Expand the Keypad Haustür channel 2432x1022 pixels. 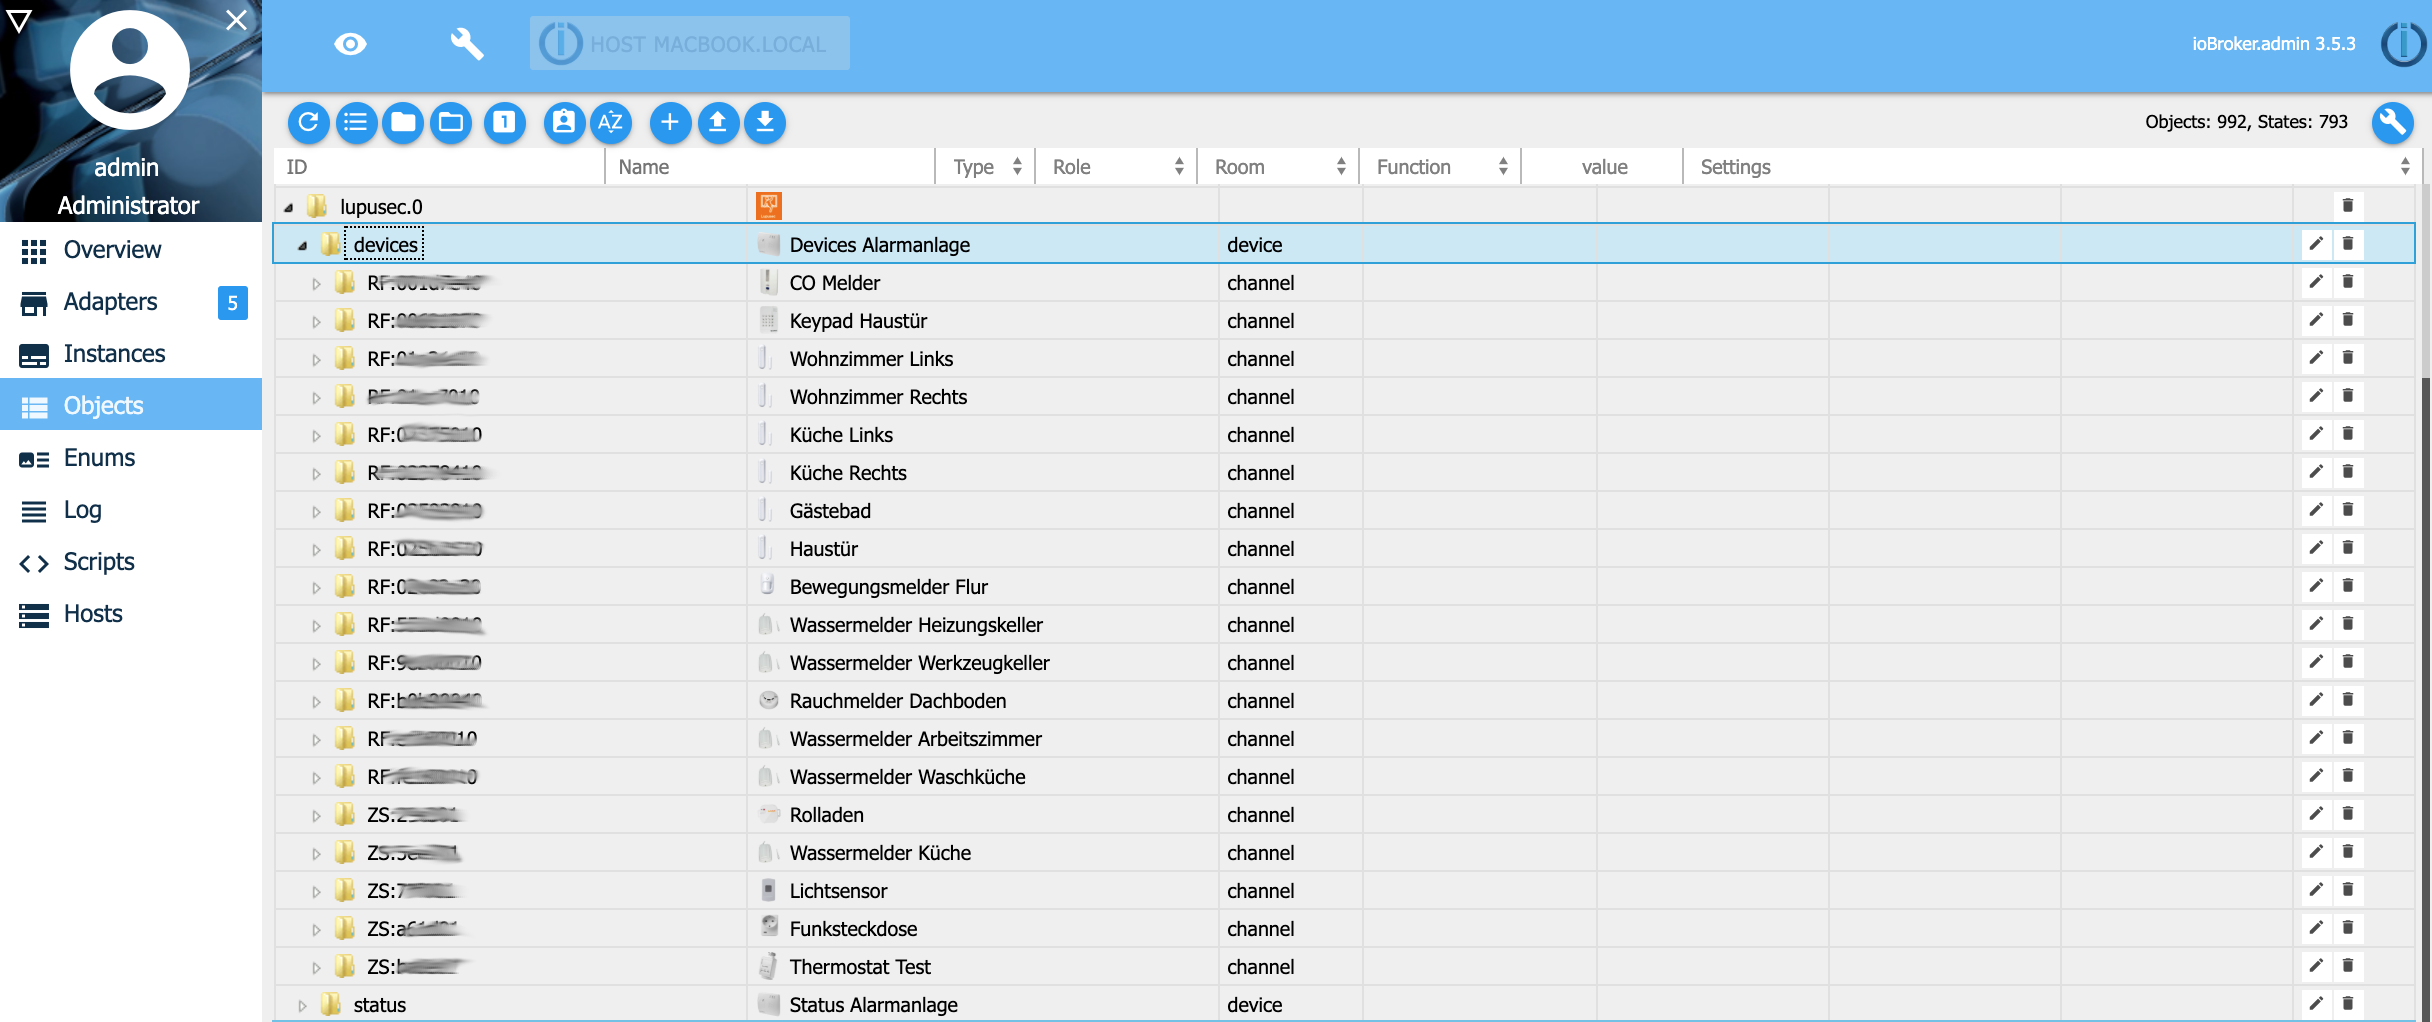tap(316, 322)
